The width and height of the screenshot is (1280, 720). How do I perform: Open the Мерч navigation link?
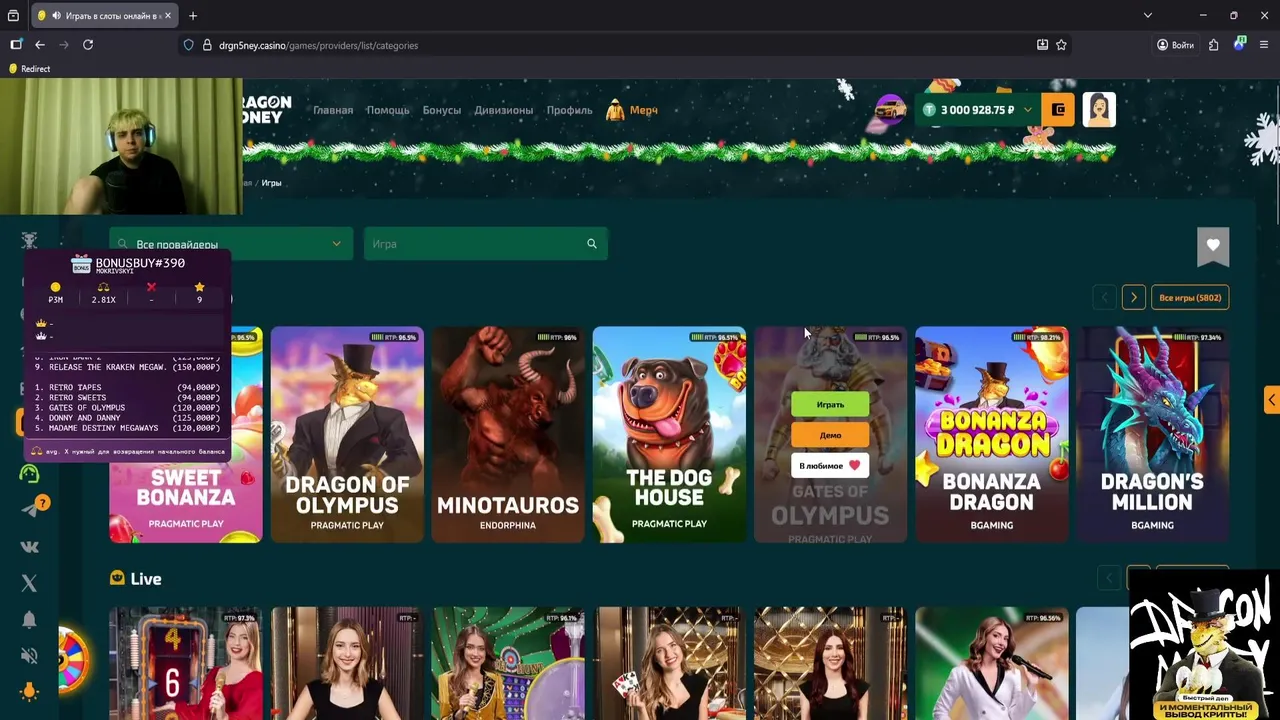click(x=632, y=110)
